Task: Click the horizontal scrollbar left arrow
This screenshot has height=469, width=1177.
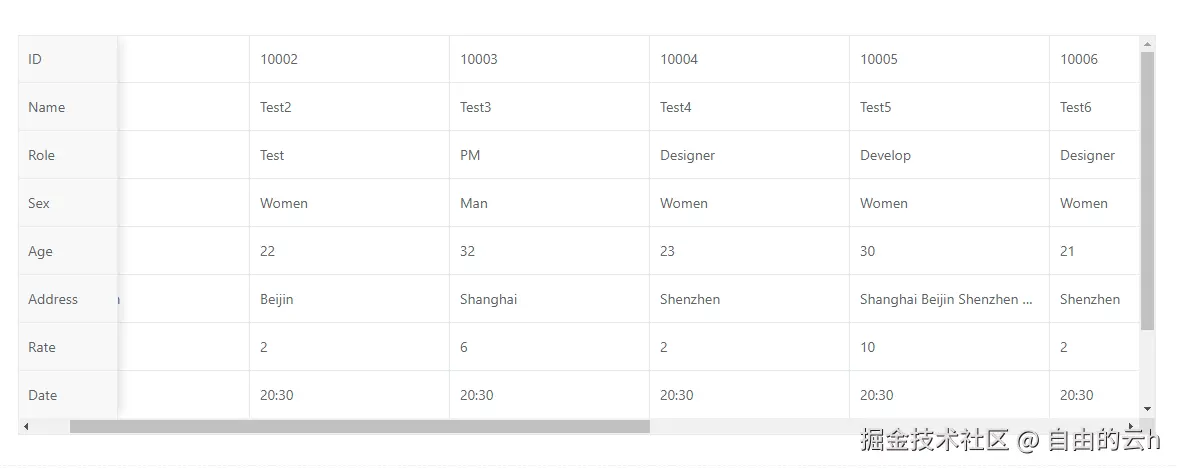Action: (26, 427)
